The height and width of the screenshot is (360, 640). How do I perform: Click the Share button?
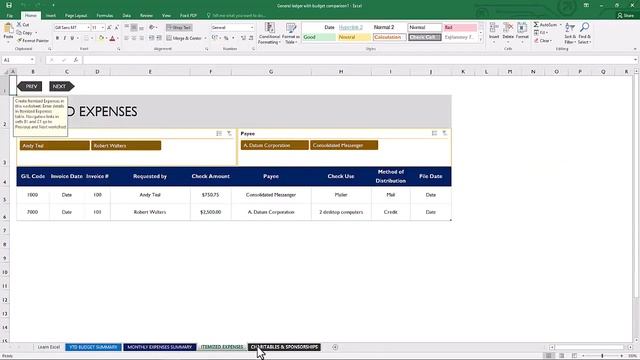(625, 16)
